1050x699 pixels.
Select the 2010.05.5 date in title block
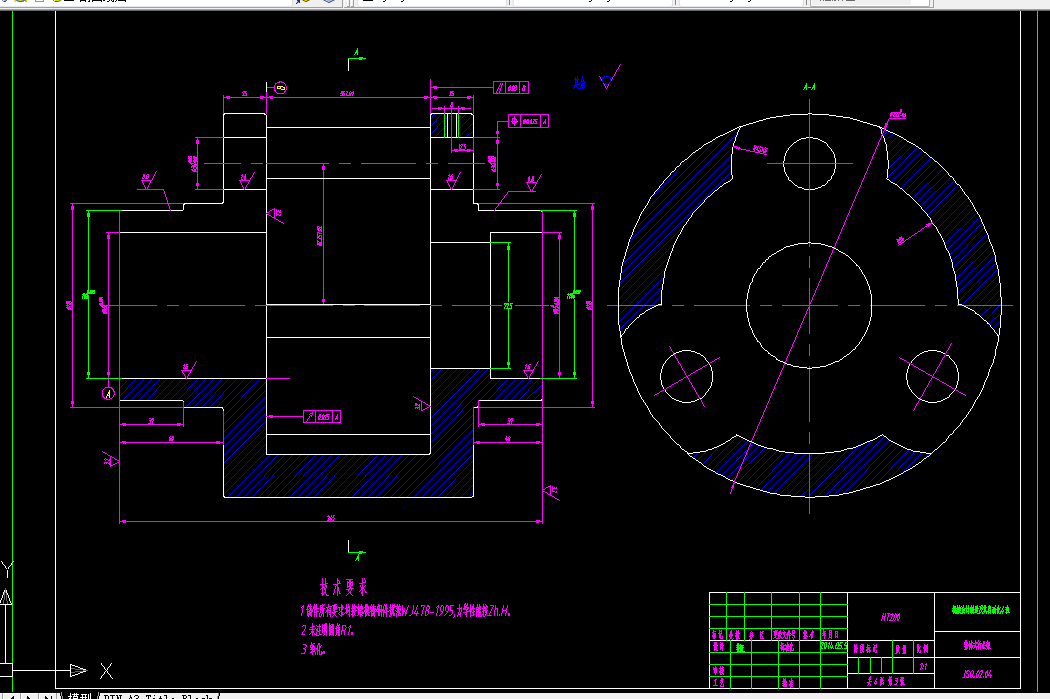click(834, 646)
